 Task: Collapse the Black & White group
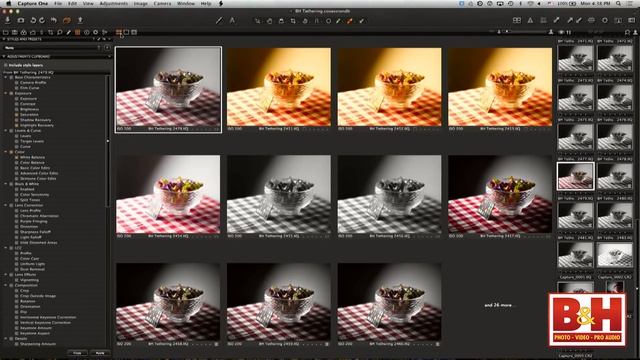(6, 184)
